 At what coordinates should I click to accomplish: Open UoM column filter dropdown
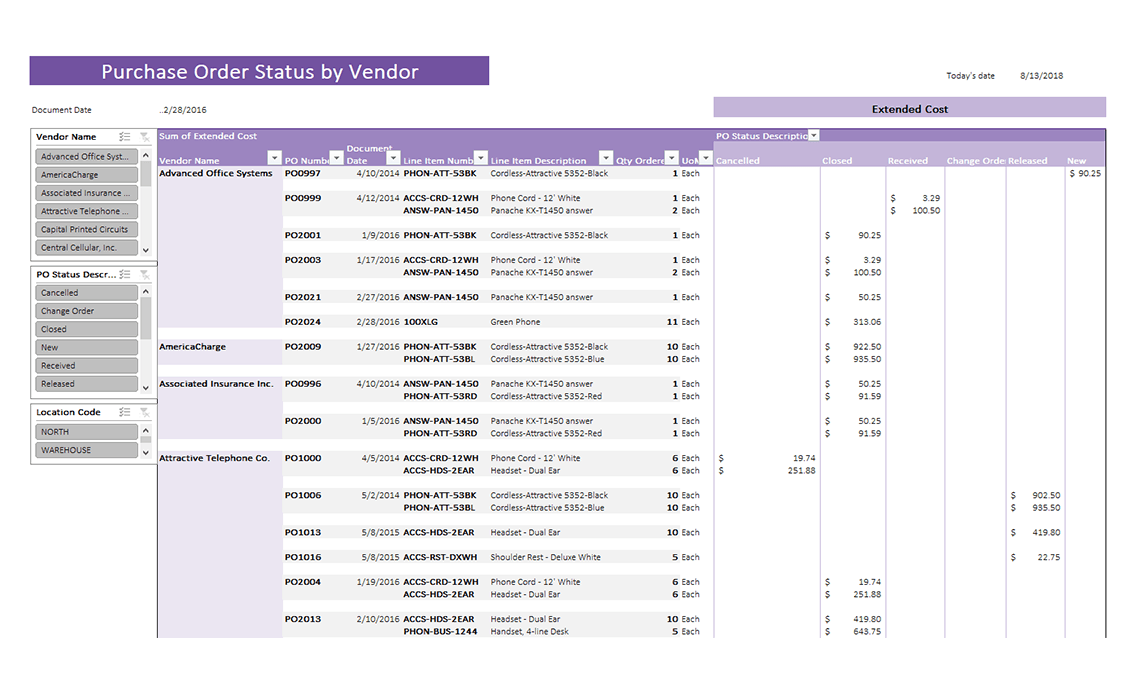[x=705, y=158]
